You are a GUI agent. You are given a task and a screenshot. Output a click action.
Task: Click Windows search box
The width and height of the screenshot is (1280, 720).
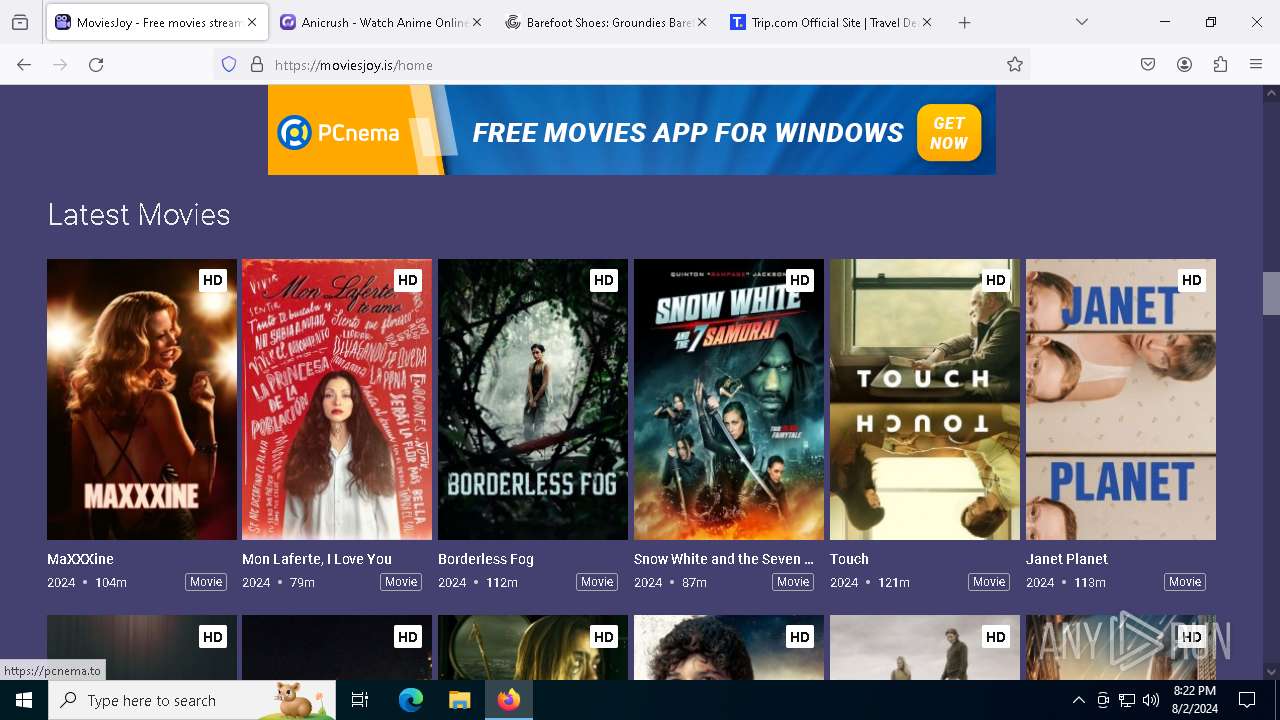point(192,700)
